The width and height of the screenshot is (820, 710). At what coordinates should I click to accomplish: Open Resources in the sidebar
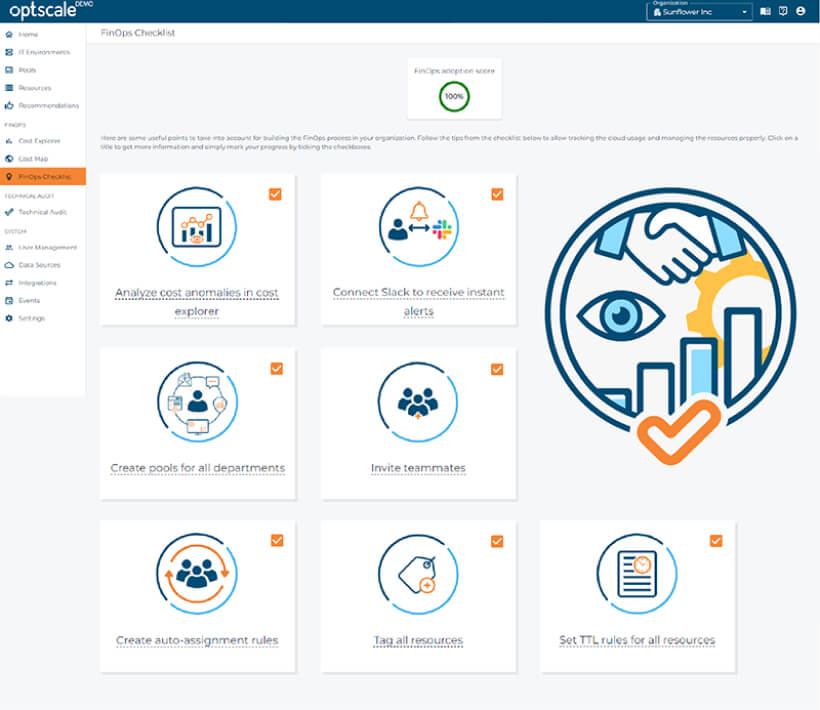tap(43, 88)
